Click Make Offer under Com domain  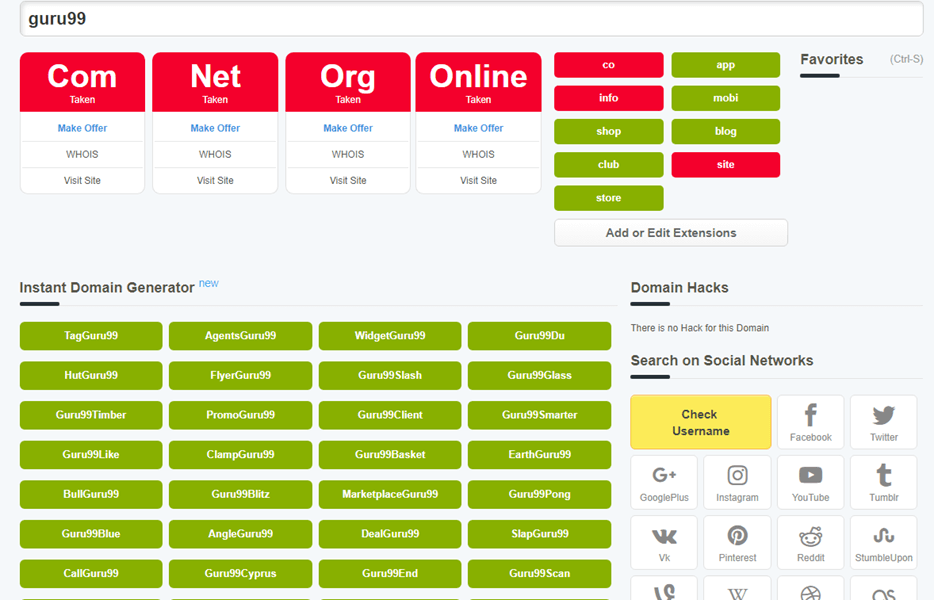point(82,128)
